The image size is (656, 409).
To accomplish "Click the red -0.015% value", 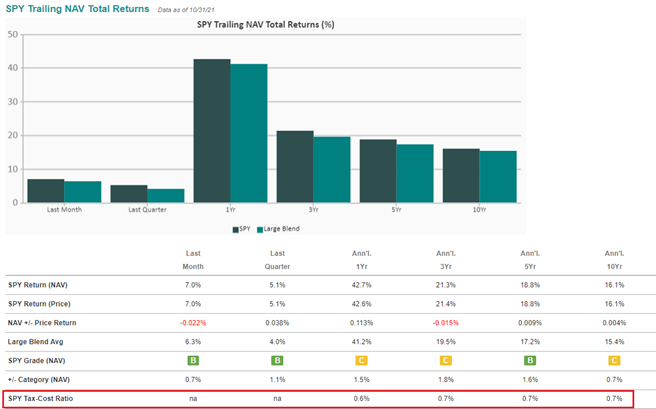I will click(x=446, y=323).
